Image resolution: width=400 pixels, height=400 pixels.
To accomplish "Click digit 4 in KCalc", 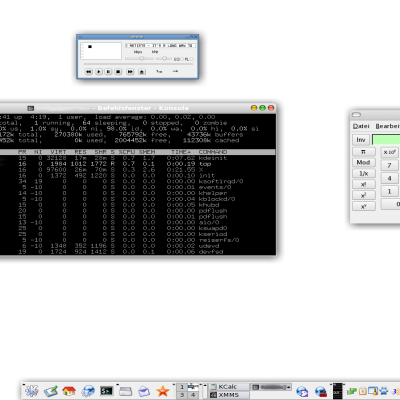I will (389, 178).
